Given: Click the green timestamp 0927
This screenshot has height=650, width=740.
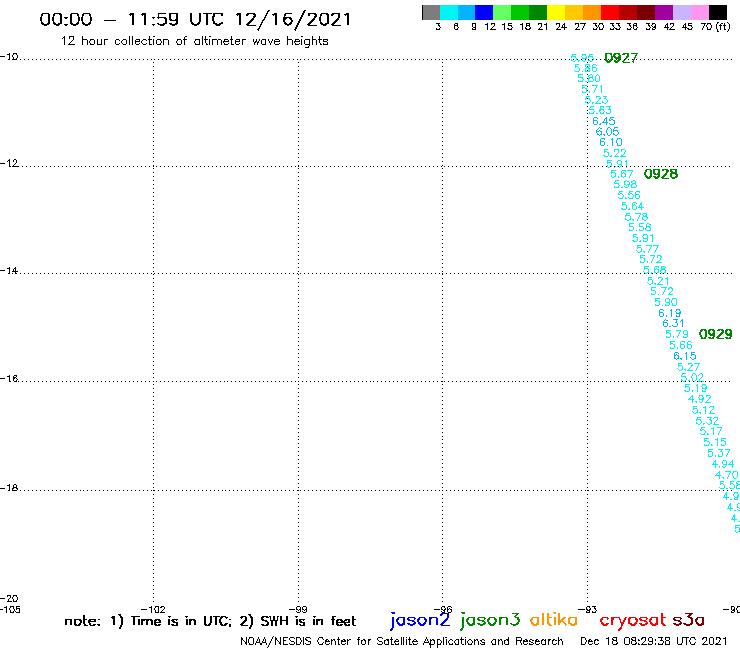Looking at the screenshot, I should click(x=621, y=58).
